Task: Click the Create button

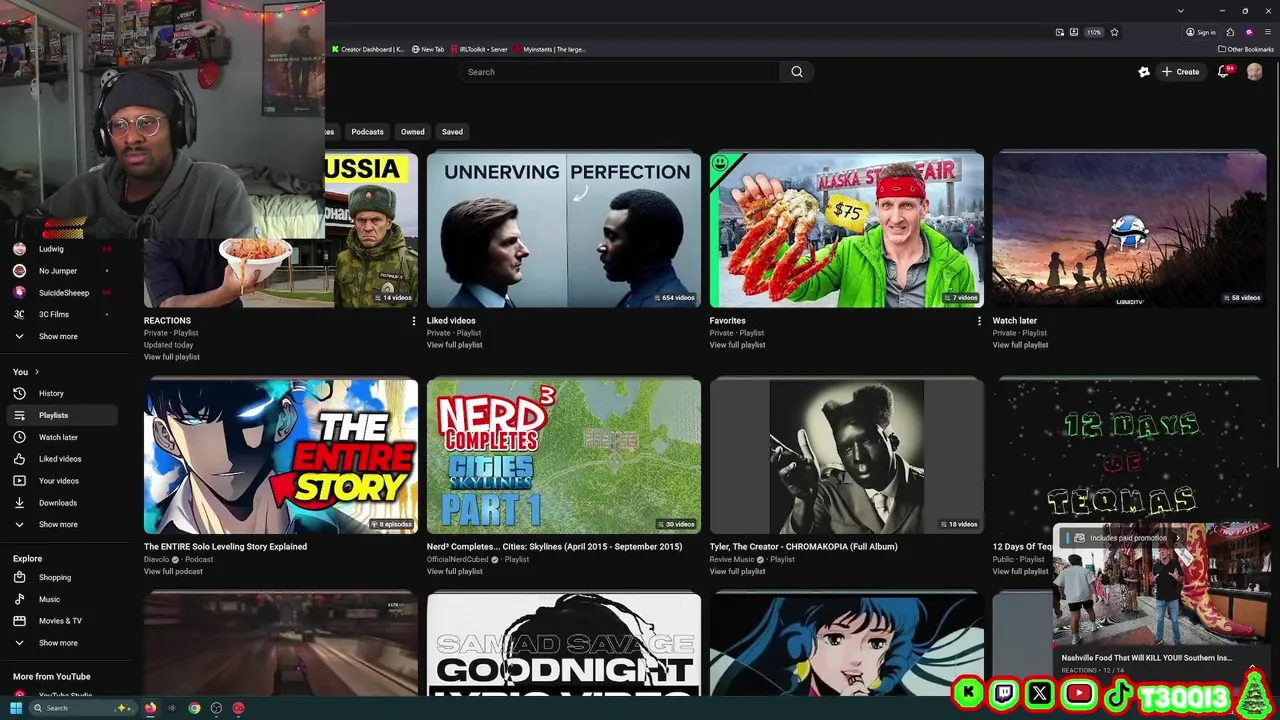Action: point(1180,72)
